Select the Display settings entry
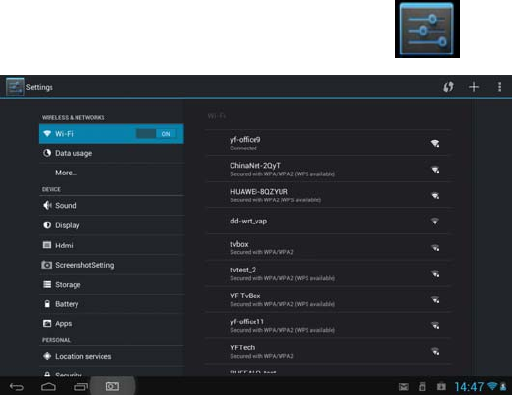The height and width of the screenshot is (395, 512). click(x=111, y=225)
